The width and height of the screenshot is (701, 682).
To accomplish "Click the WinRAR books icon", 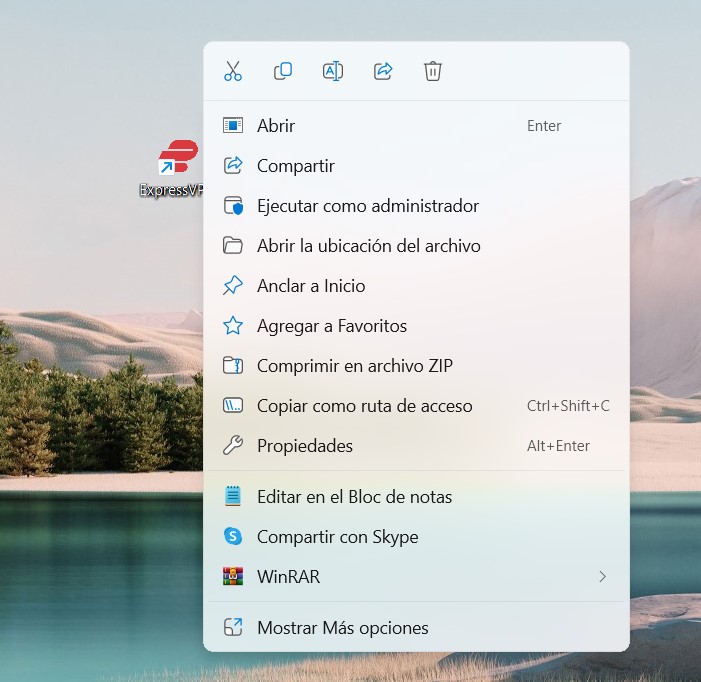I will (x=233, y=577).
